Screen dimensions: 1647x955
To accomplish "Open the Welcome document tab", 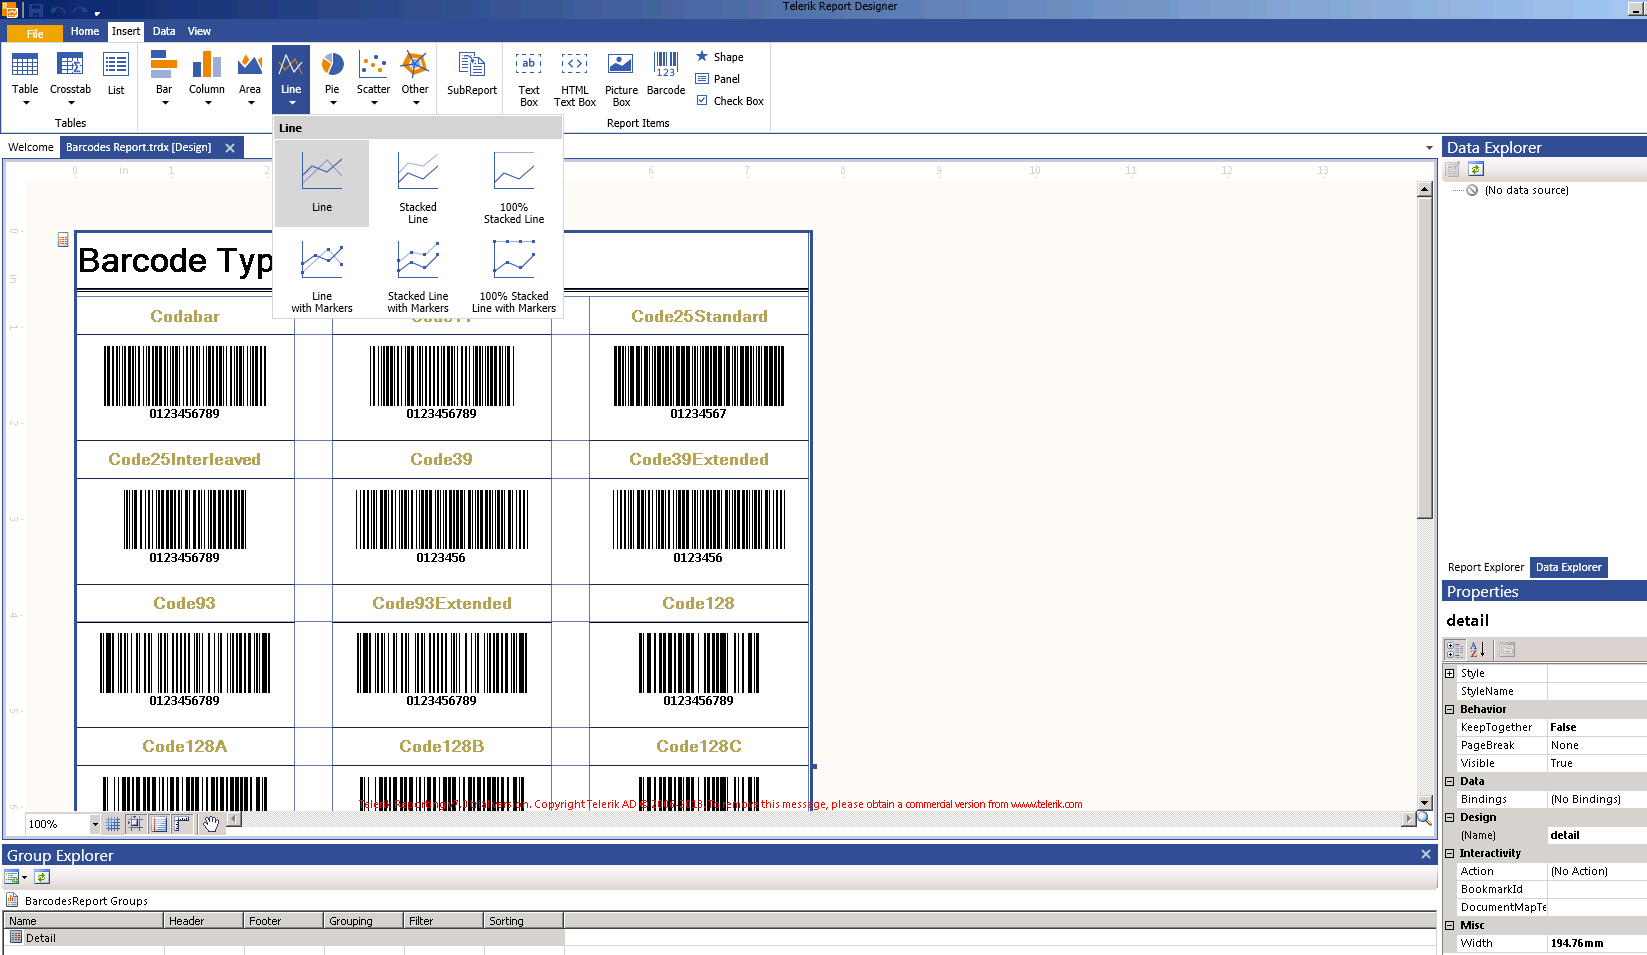I will pyautogui.click(x=31, y=147).
